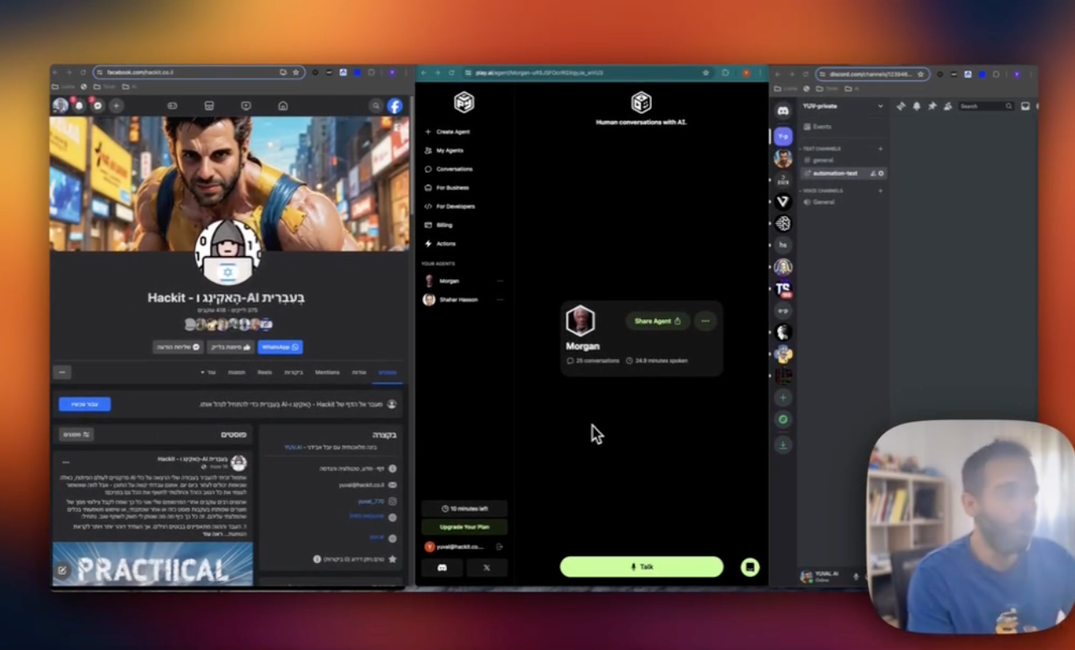1075x650 pixels.
Task: Click Play.ai logo in sidebar
Action: click(464, 102)
